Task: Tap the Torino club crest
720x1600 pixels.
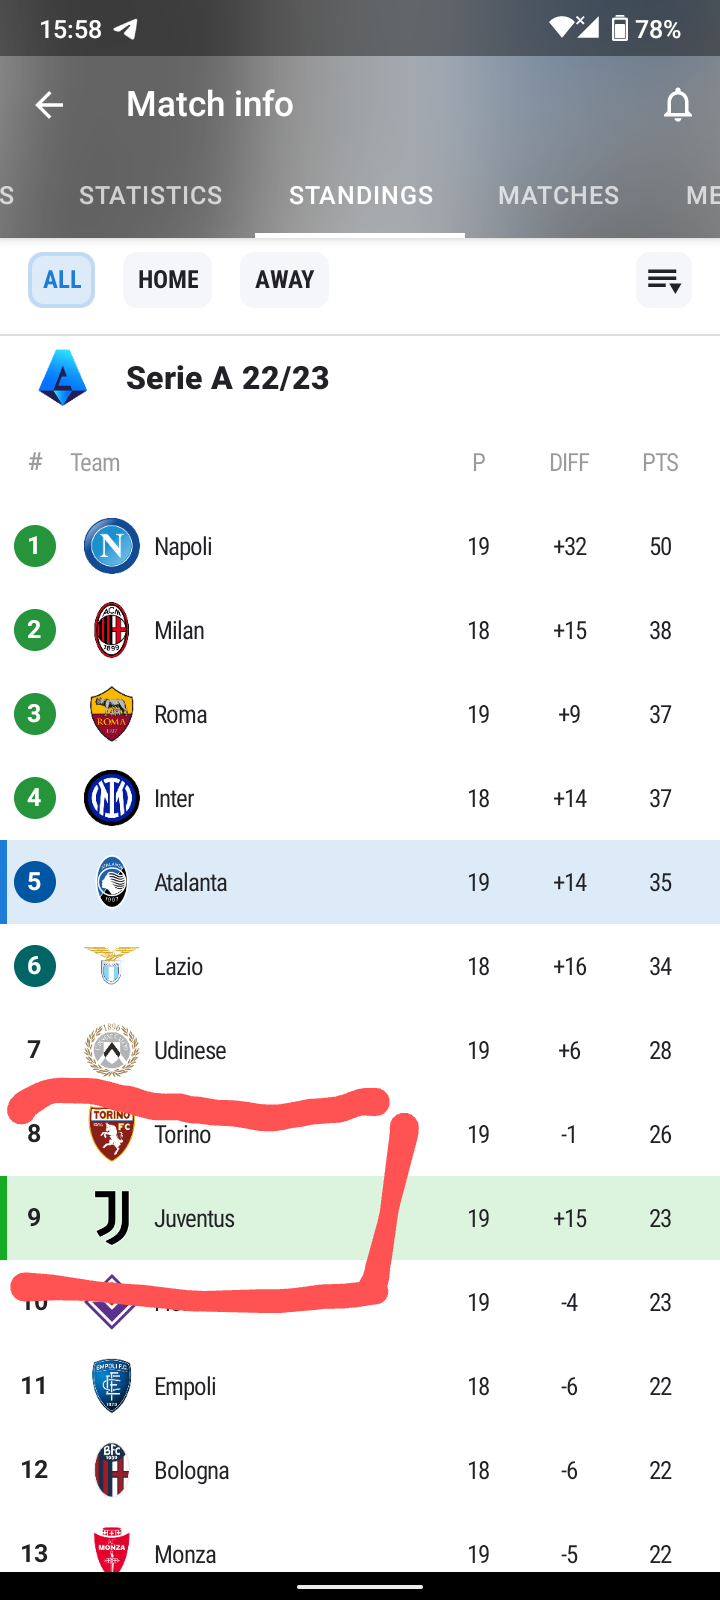Action: (x=112, y=1134)
